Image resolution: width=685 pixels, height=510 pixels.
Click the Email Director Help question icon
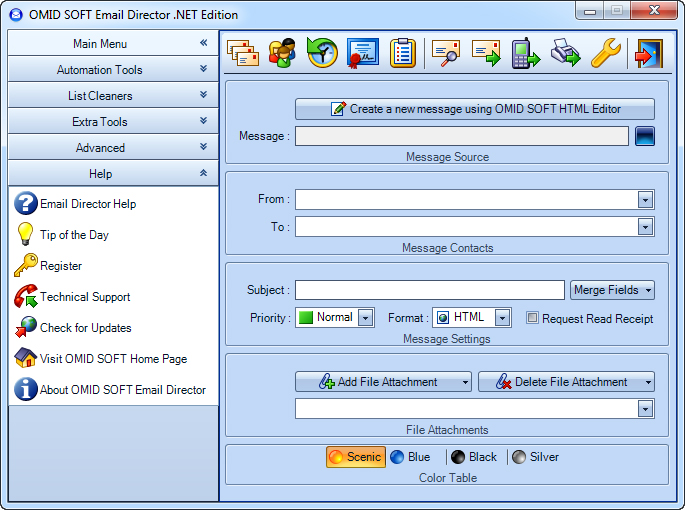click(26, 203)
